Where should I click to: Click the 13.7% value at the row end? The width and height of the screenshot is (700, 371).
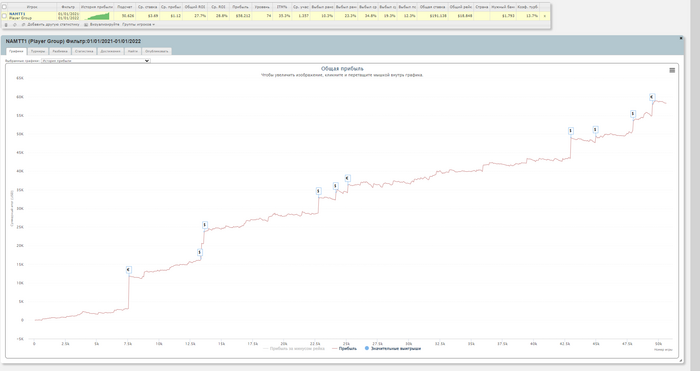(x=532, y=16)
